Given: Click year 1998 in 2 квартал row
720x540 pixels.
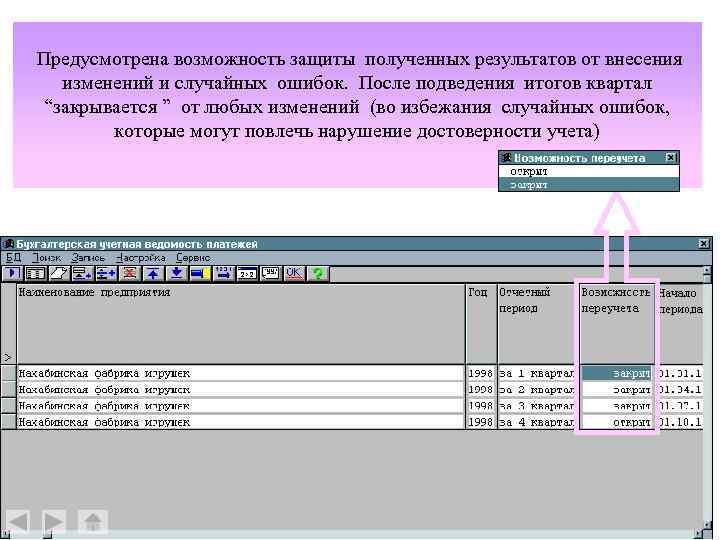Looking at the screenshot, I should (x=481, y=389).
